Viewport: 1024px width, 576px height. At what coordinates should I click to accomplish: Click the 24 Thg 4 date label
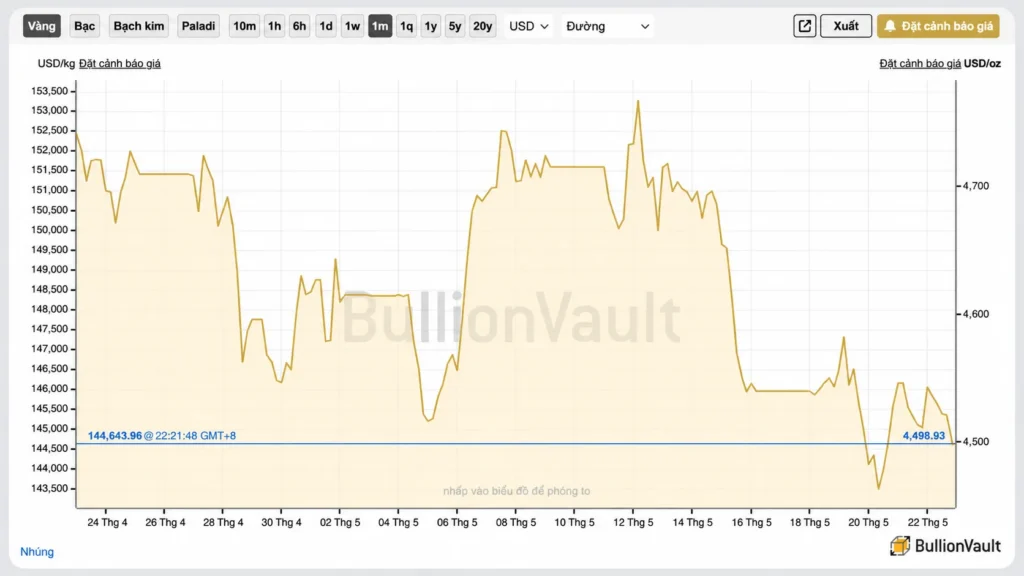coord(107,522)
